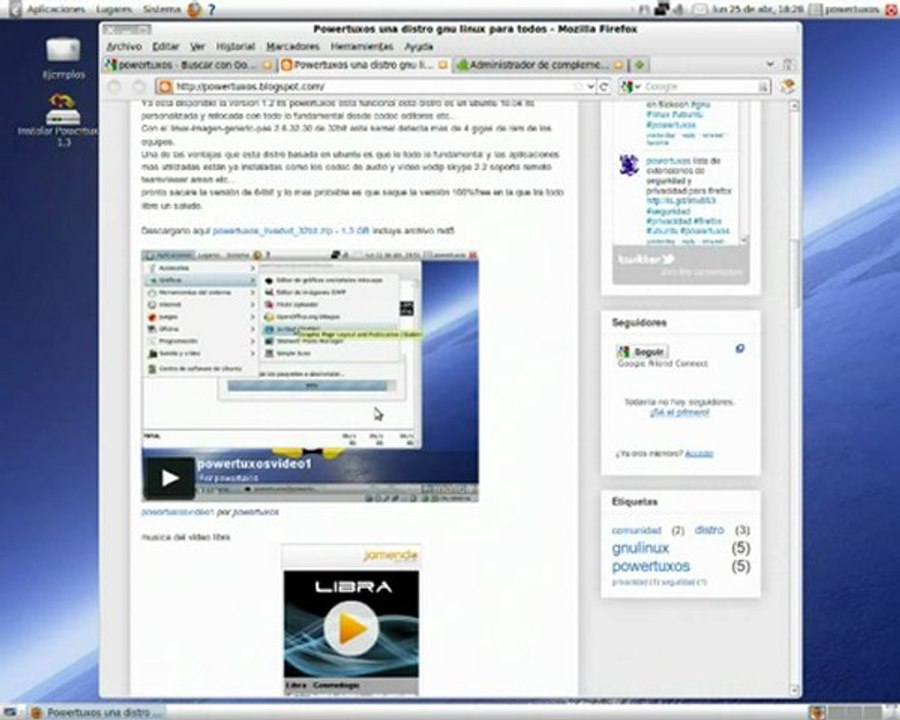Image resolution: width=900 pixels, height=720 pixels.
Task: Click the search magnifier button in search box
Action: tap(763, 87)
